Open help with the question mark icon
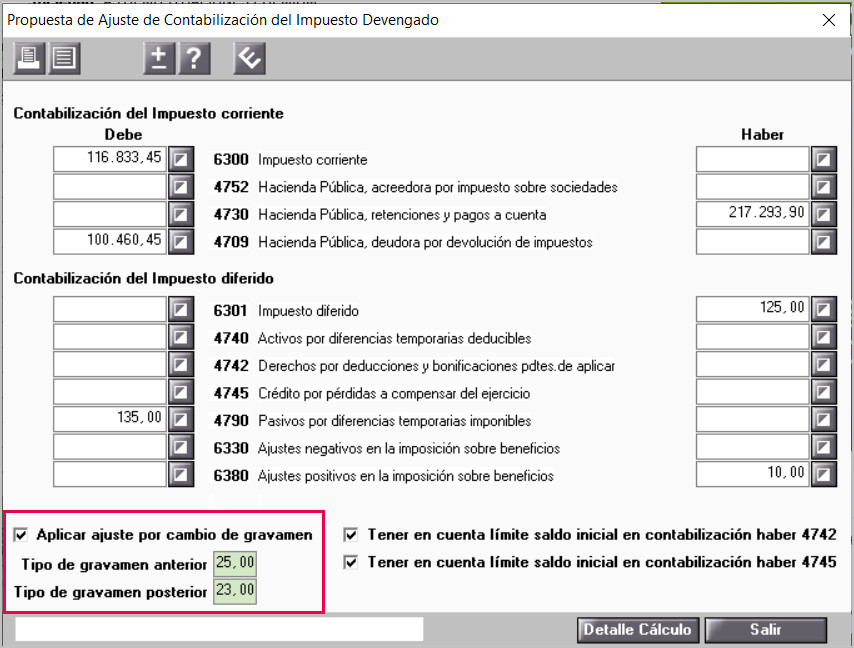Viewport: 854px width, 648px height. coord(194,58)
